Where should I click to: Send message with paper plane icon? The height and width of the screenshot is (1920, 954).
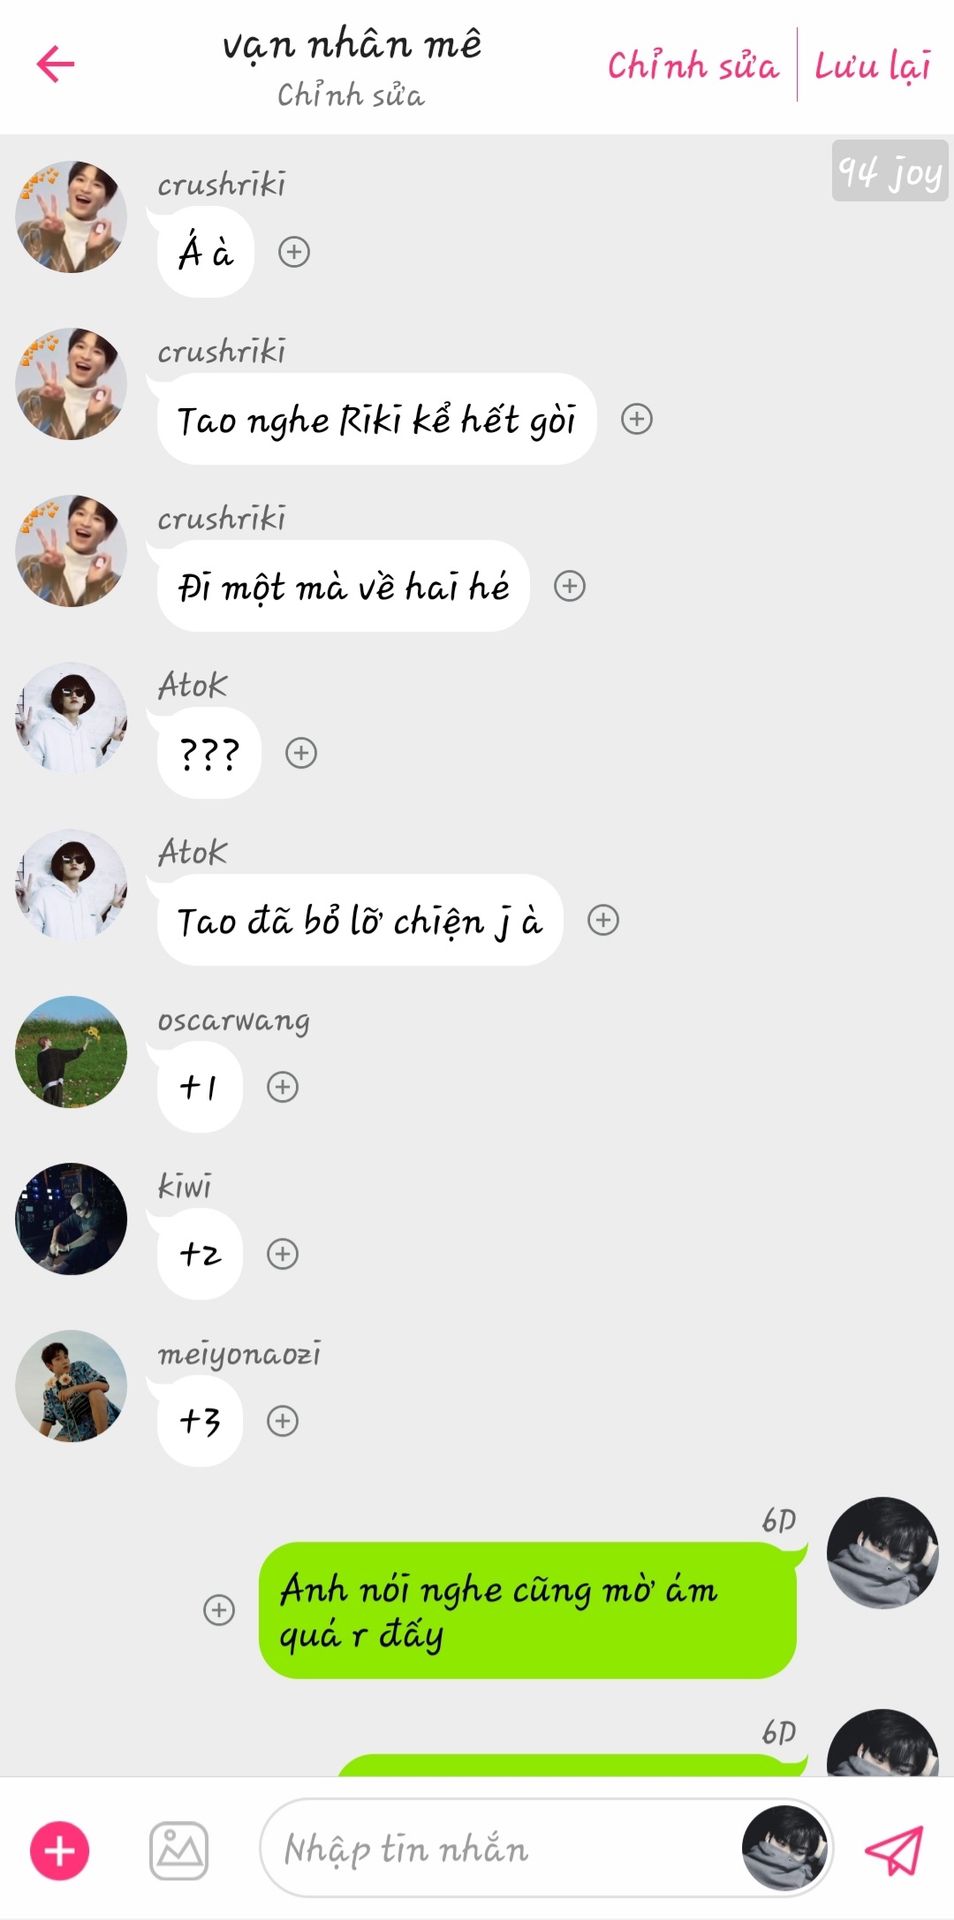[893, 1851]
